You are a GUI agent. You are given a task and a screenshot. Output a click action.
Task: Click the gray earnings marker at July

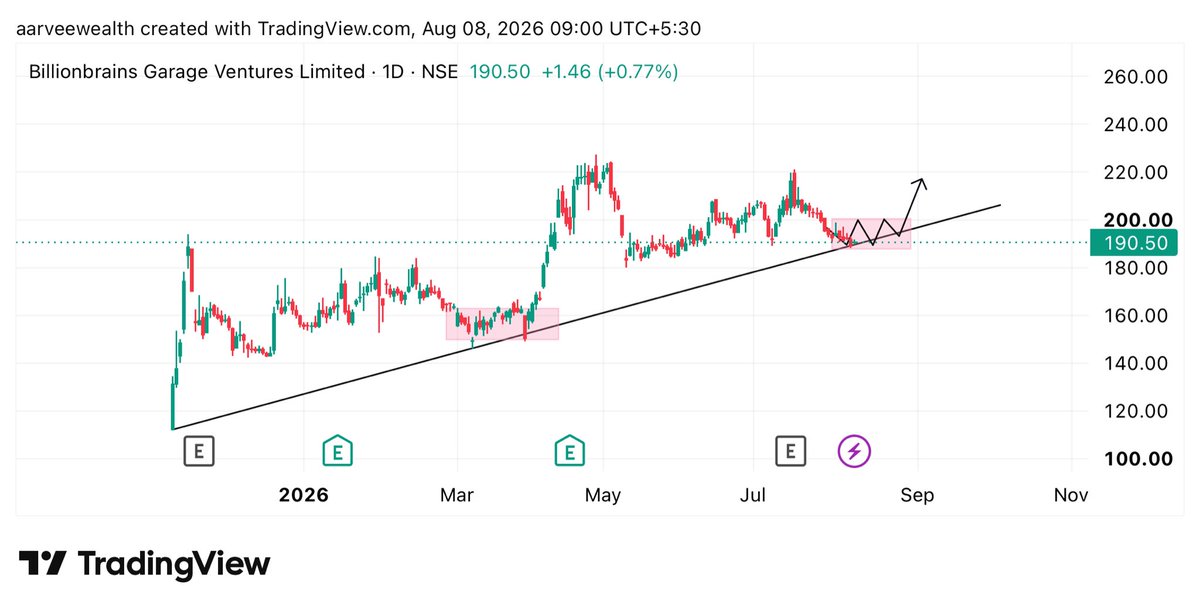pos(791,451)
